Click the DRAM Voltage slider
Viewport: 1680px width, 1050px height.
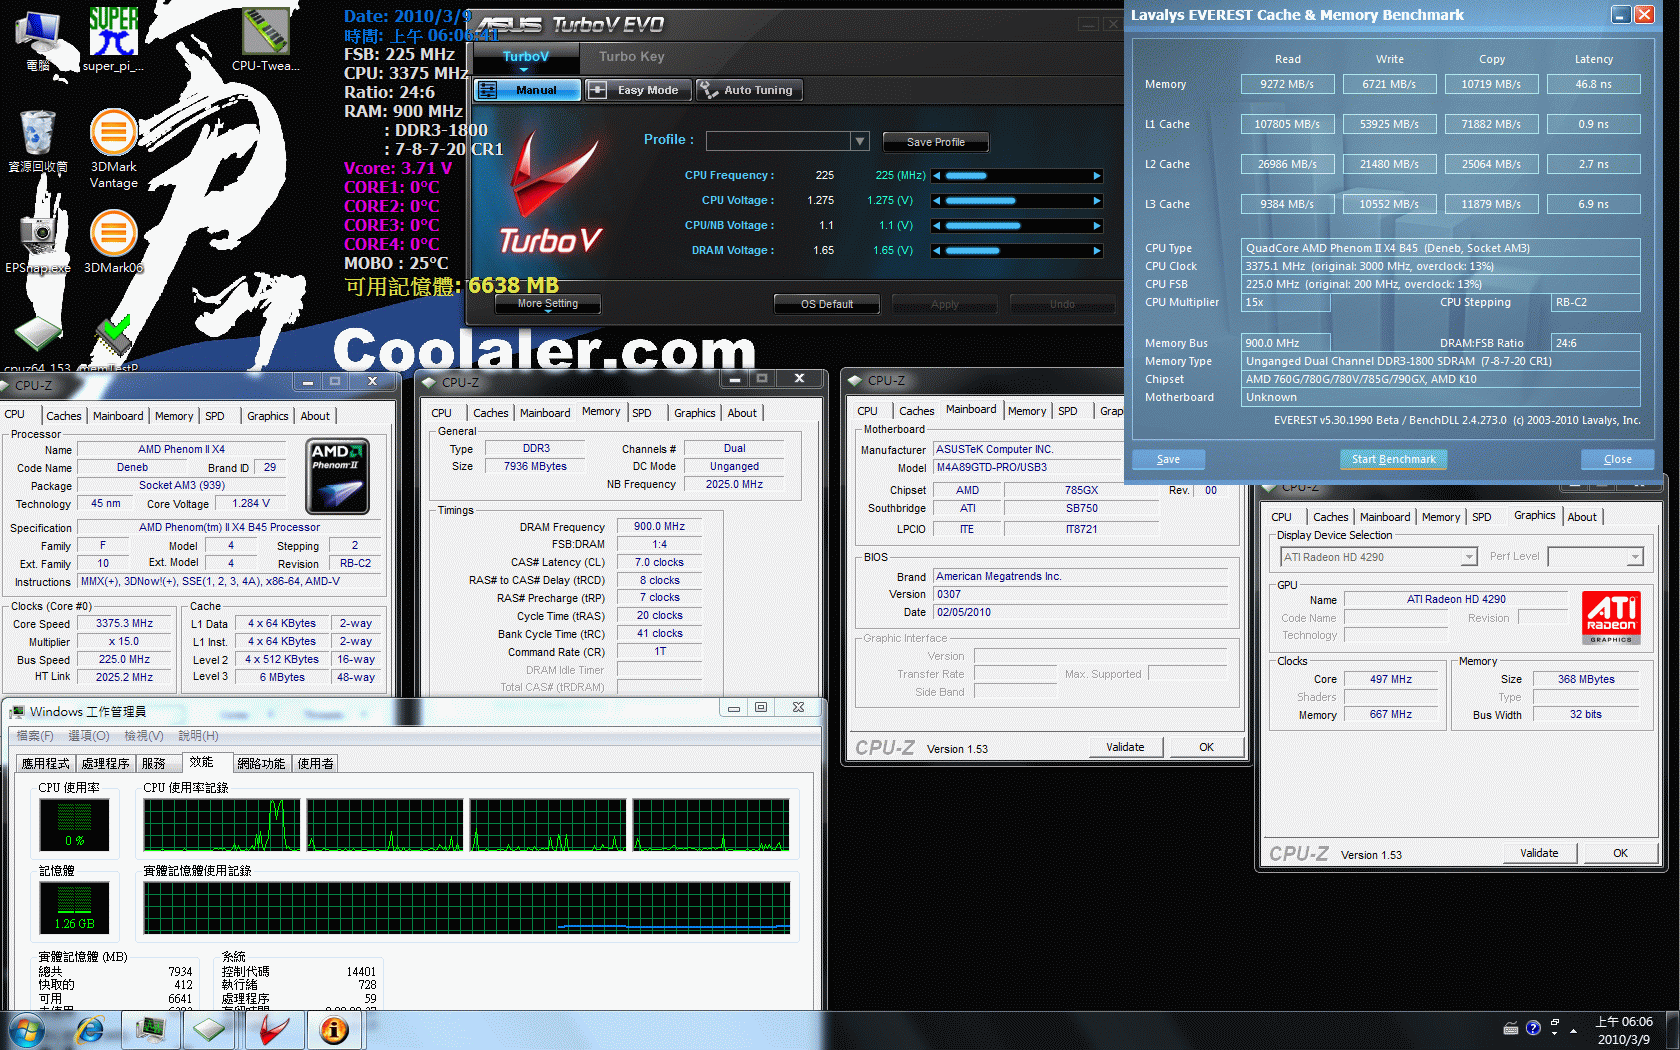click(1017, 251)
